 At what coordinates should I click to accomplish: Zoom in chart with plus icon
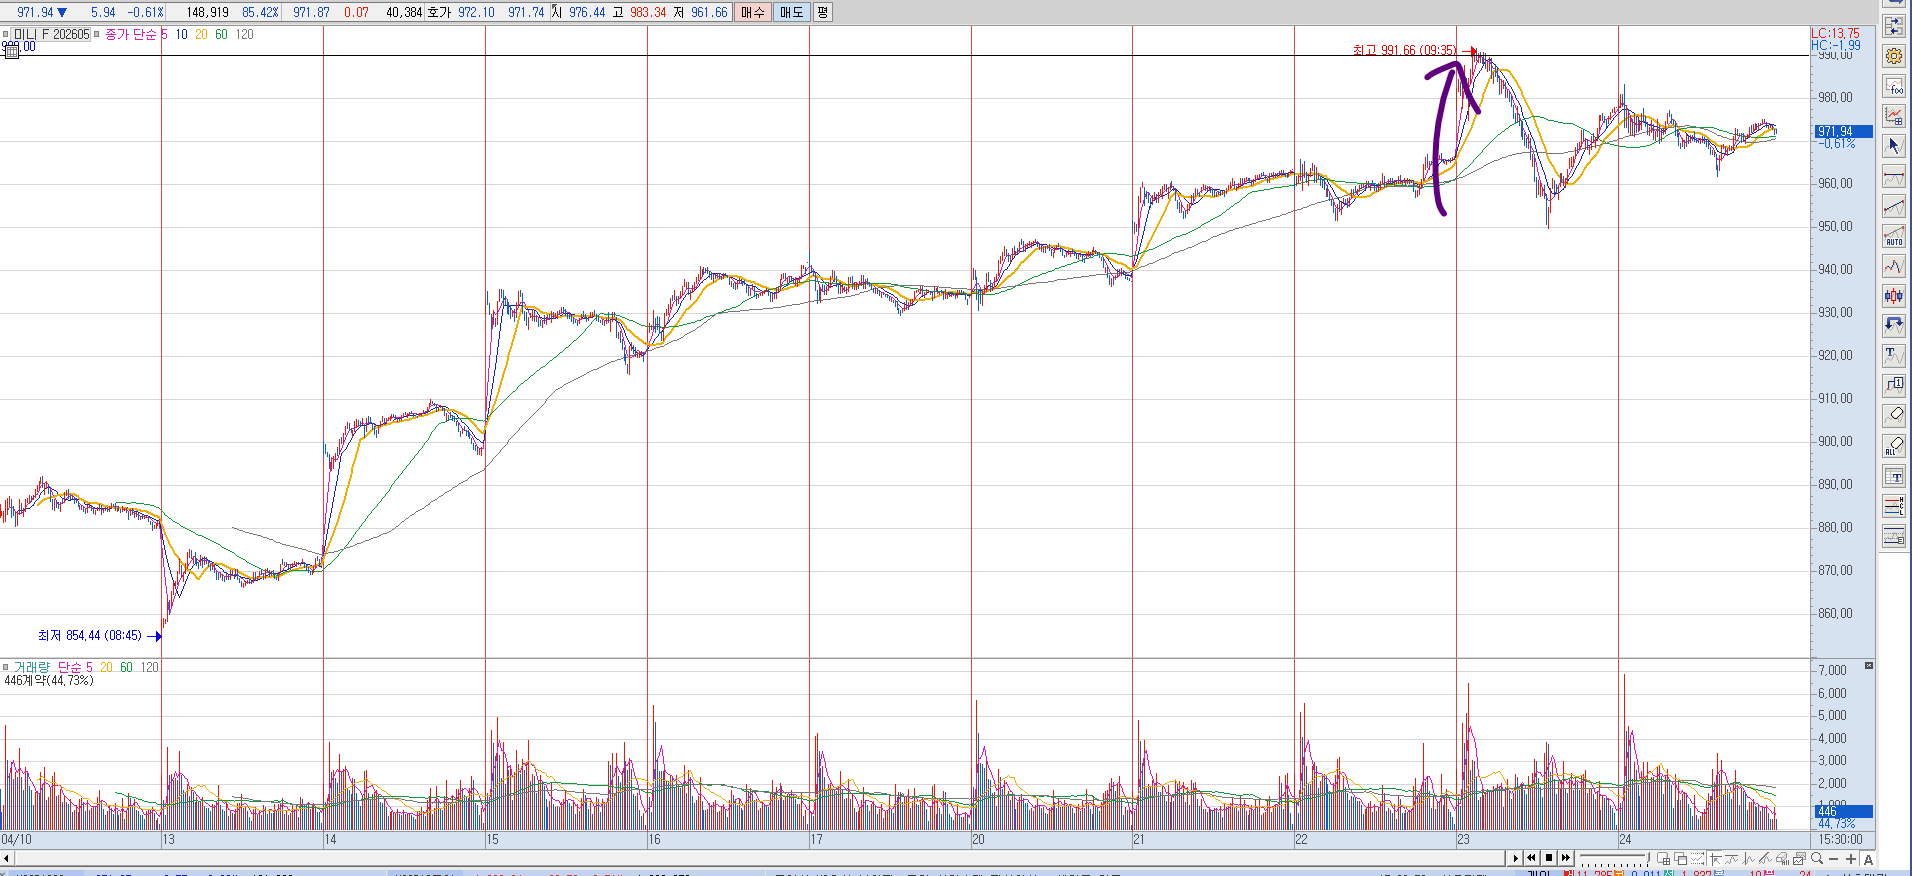1851,858
